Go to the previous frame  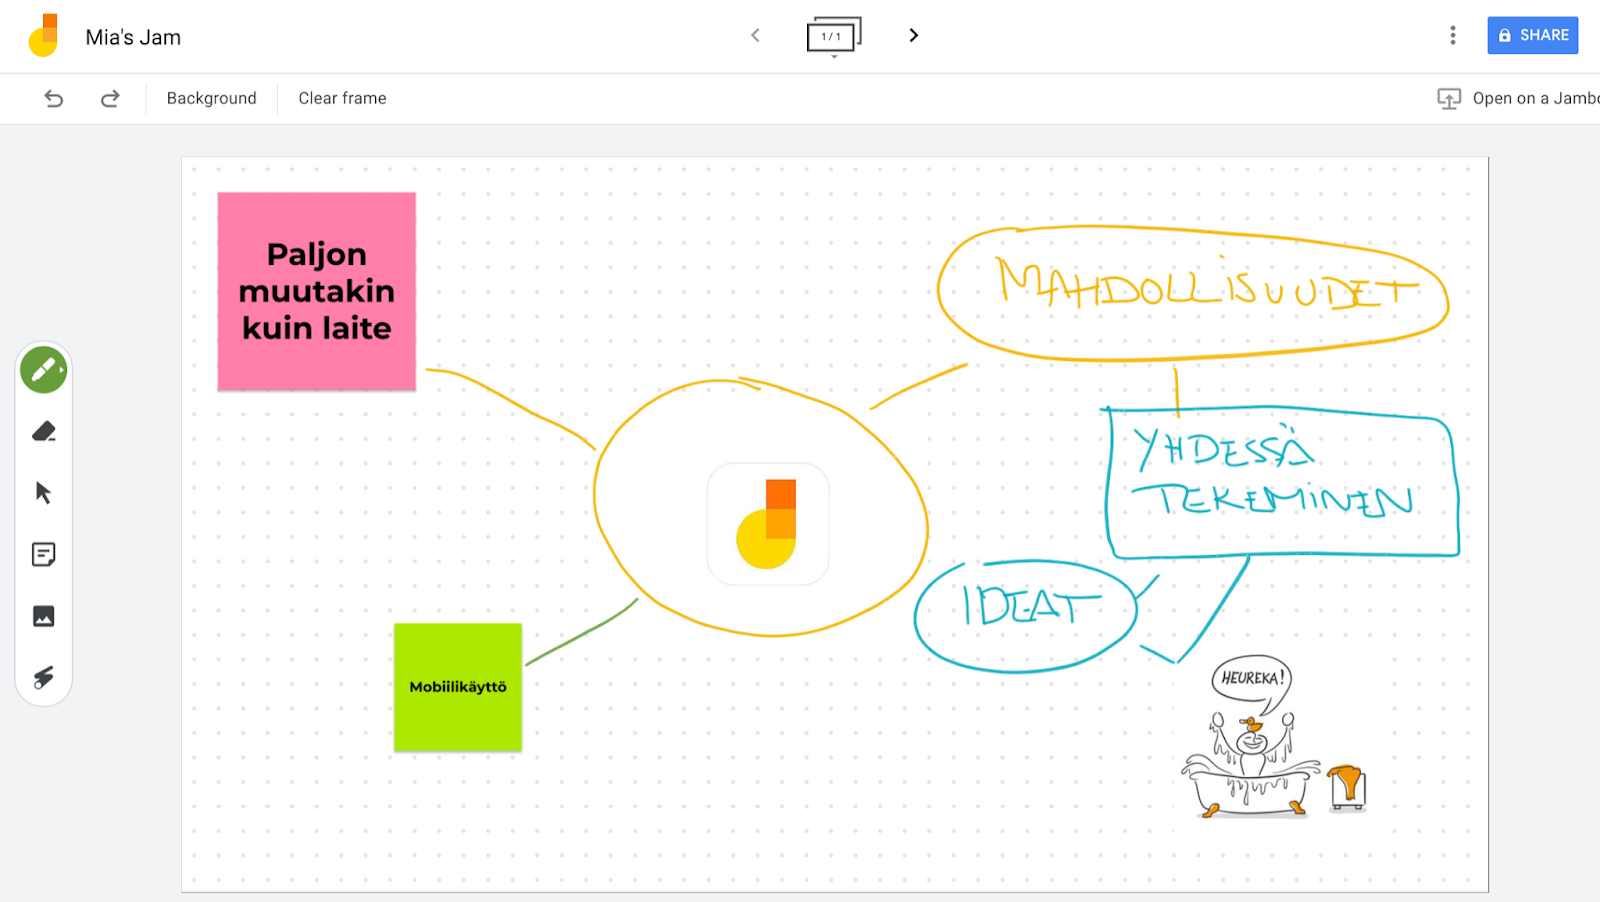coord(755,35)
